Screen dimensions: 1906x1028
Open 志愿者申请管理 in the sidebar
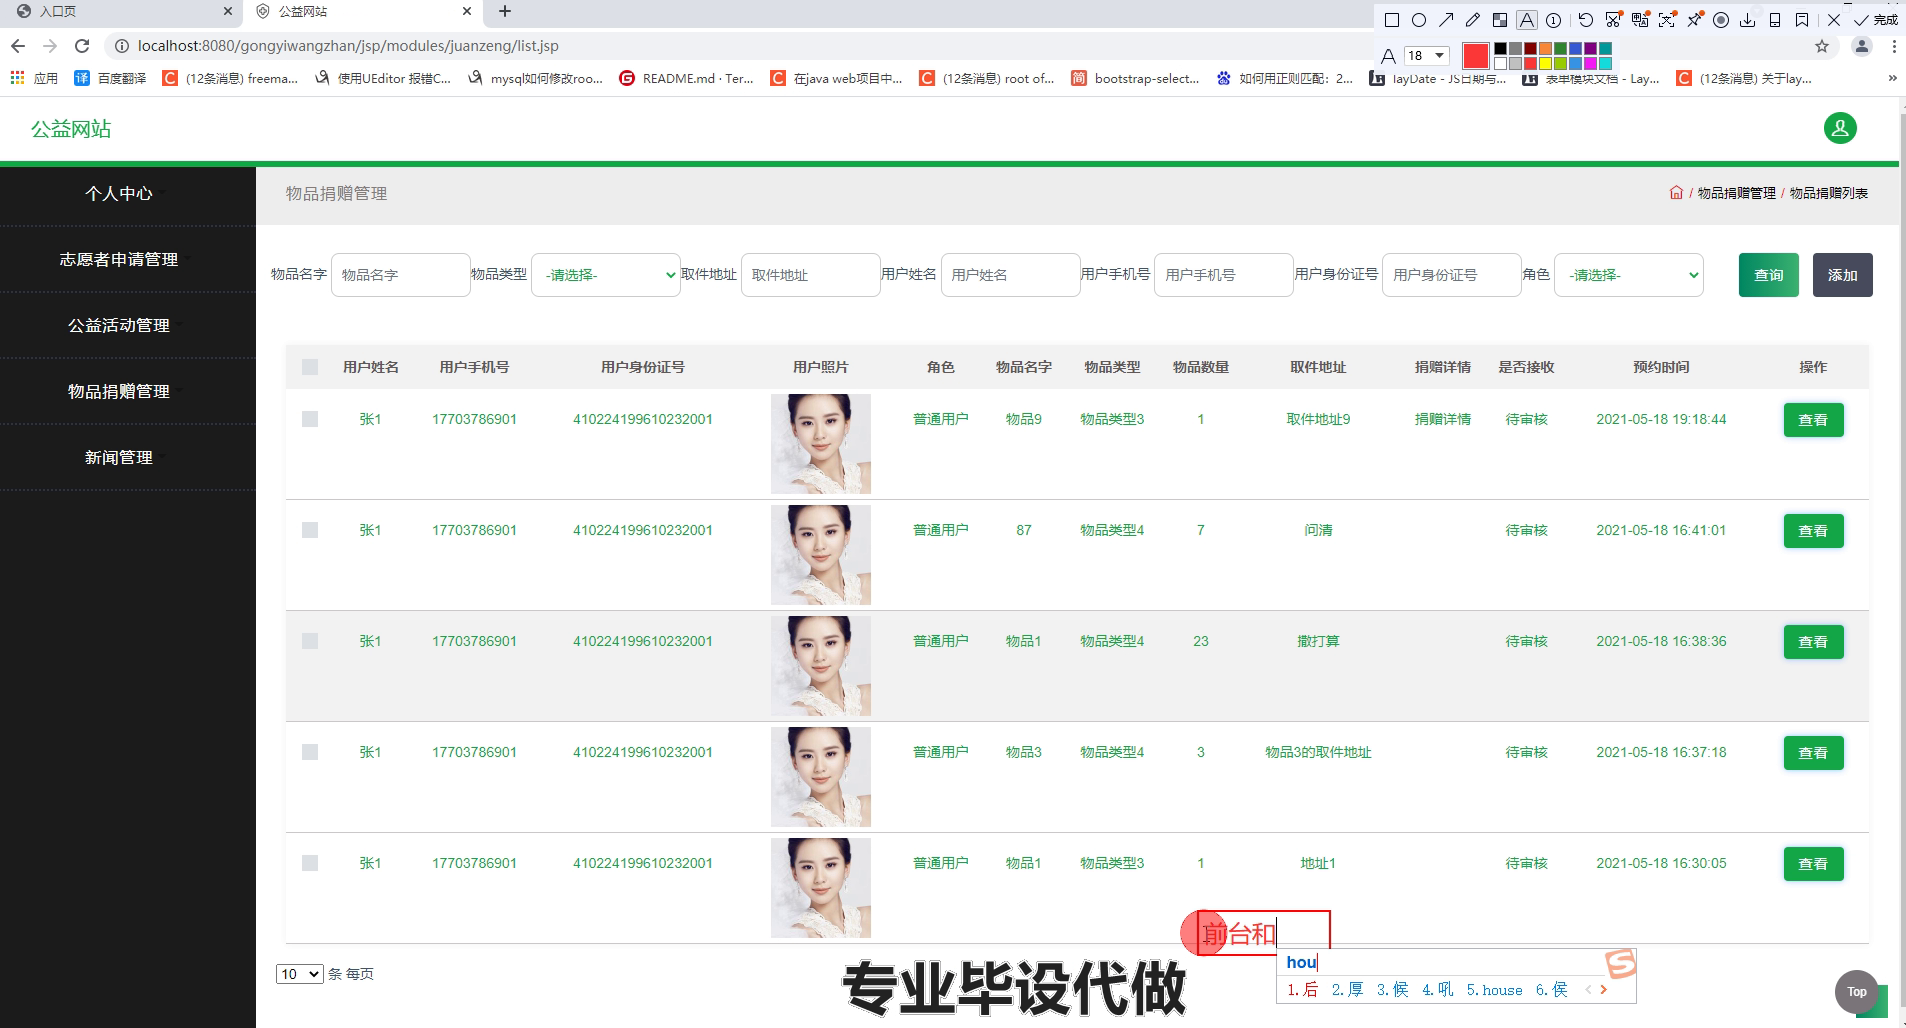[119, 260]
